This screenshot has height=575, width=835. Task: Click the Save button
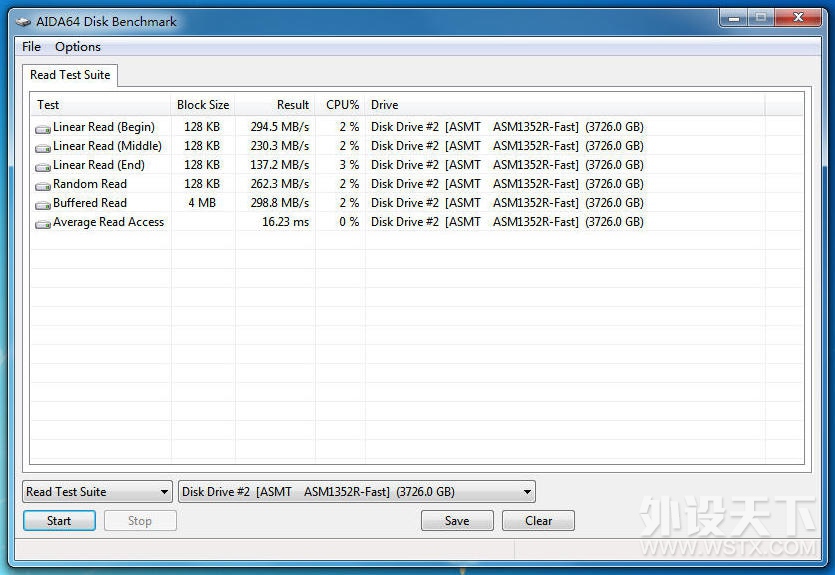457,521
